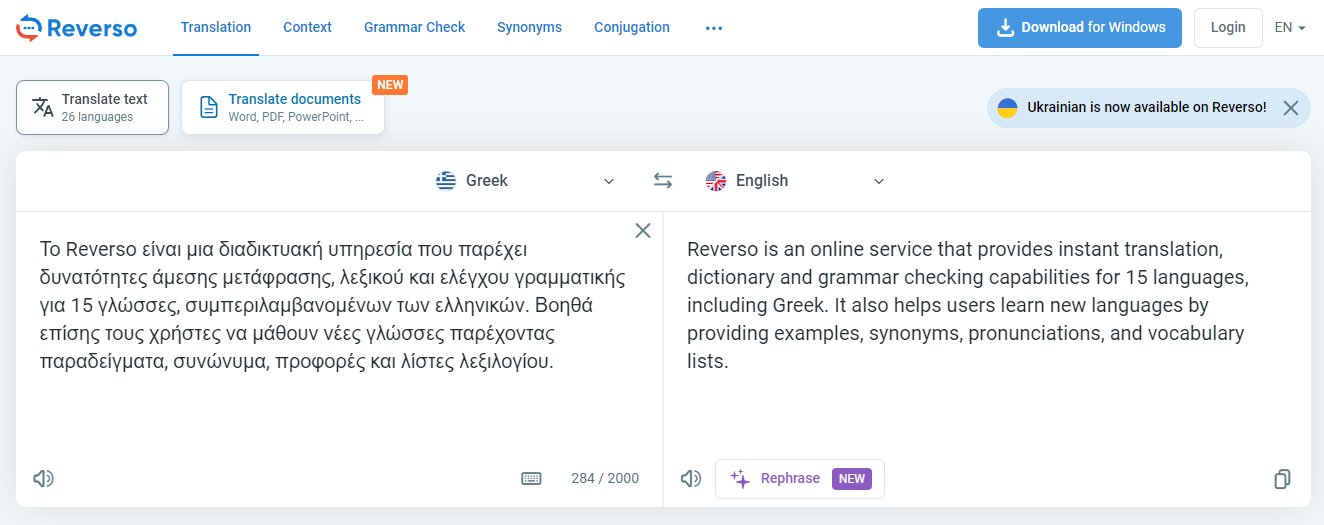Viewport: 1324px width, 525px height.
Task: Open the Conjugation tab
Action: (631, 28)
